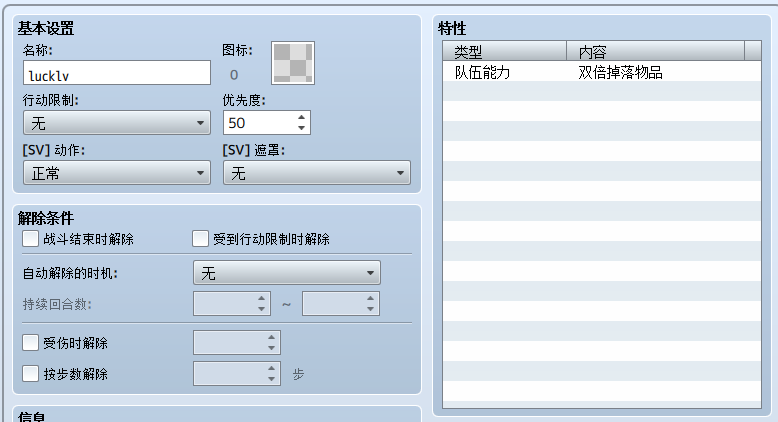Open the [SV] 动作 dropdown
This screenshot has height=422, width=778.
(117, 173)
